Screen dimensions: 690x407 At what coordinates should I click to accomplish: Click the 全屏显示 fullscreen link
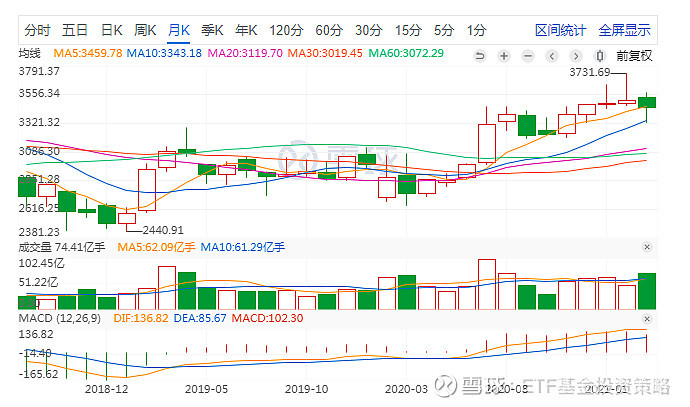pos(624,29)
